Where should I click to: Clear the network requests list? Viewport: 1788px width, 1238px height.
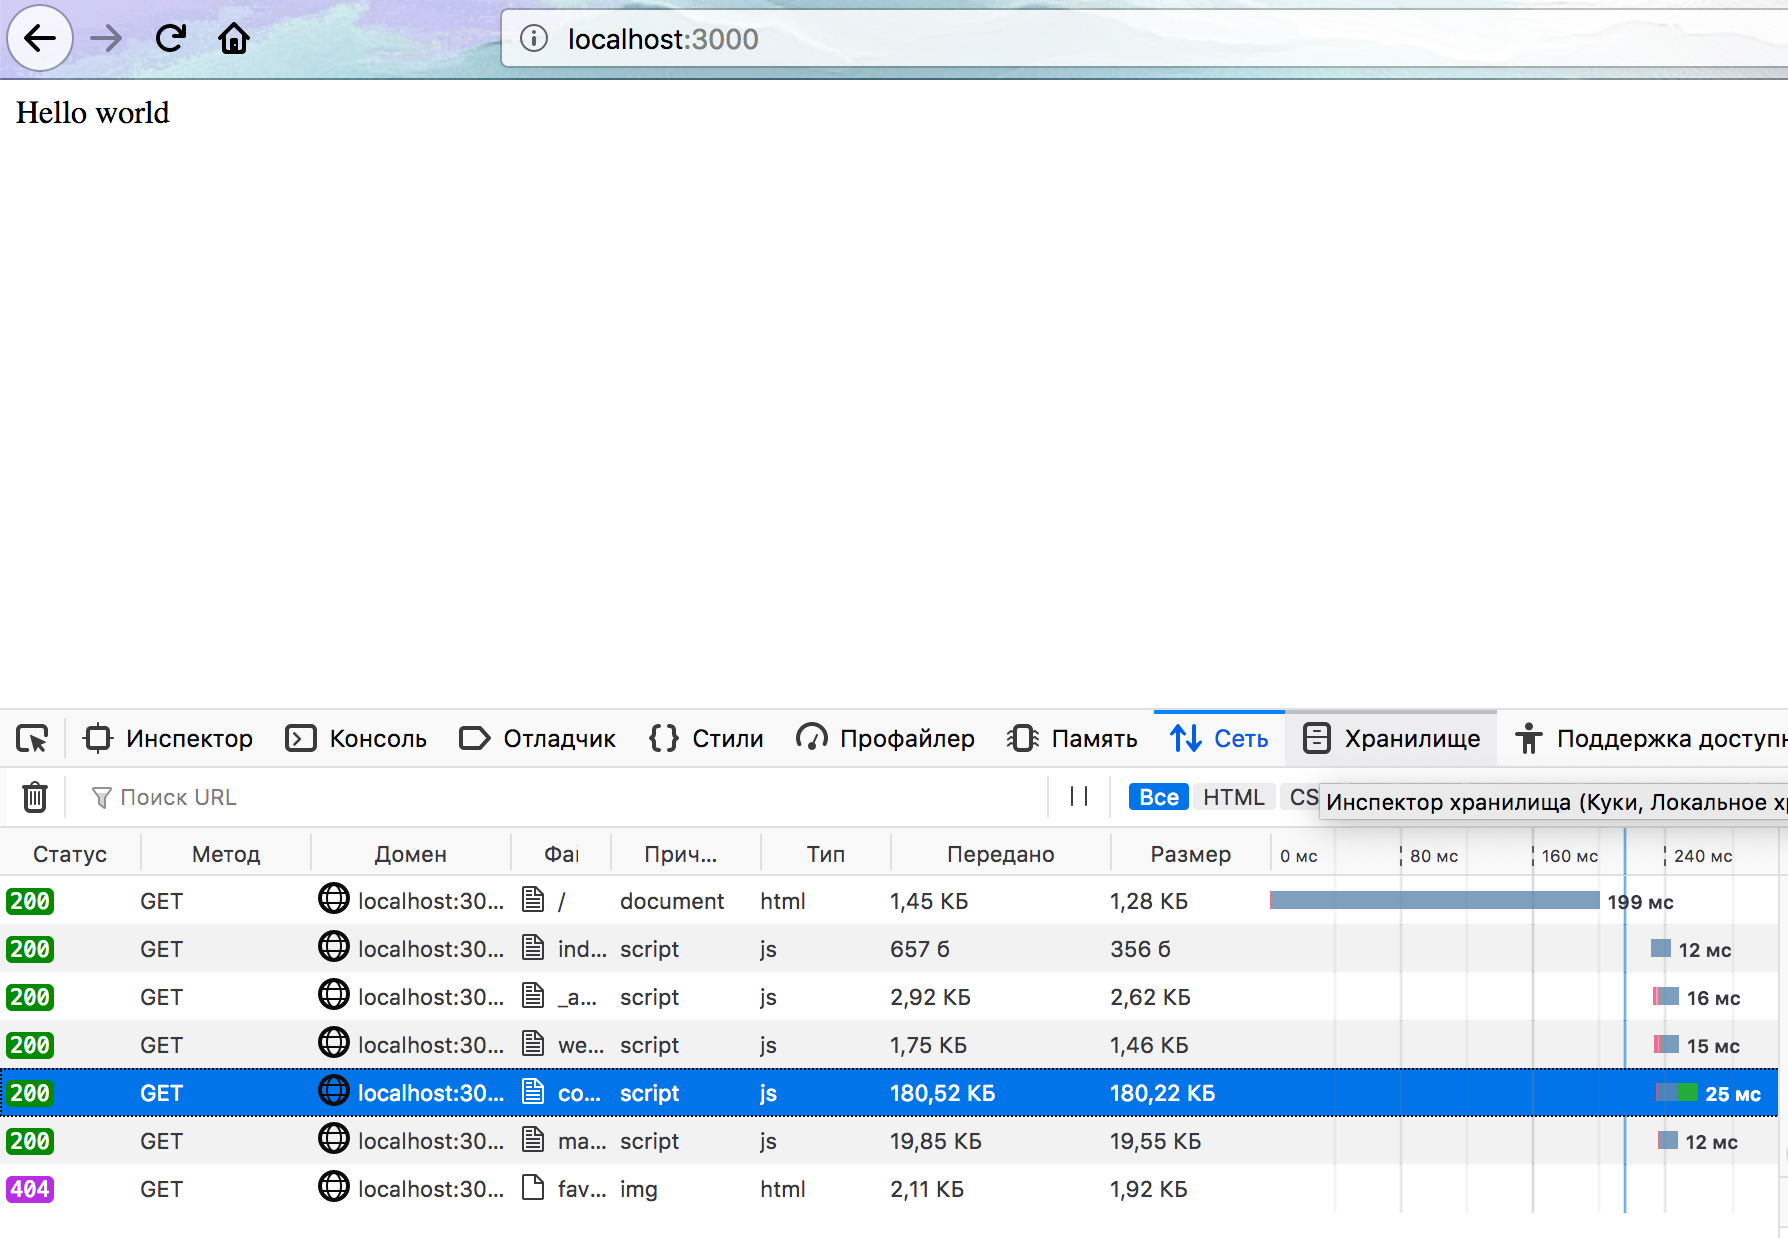coord(34,797)
